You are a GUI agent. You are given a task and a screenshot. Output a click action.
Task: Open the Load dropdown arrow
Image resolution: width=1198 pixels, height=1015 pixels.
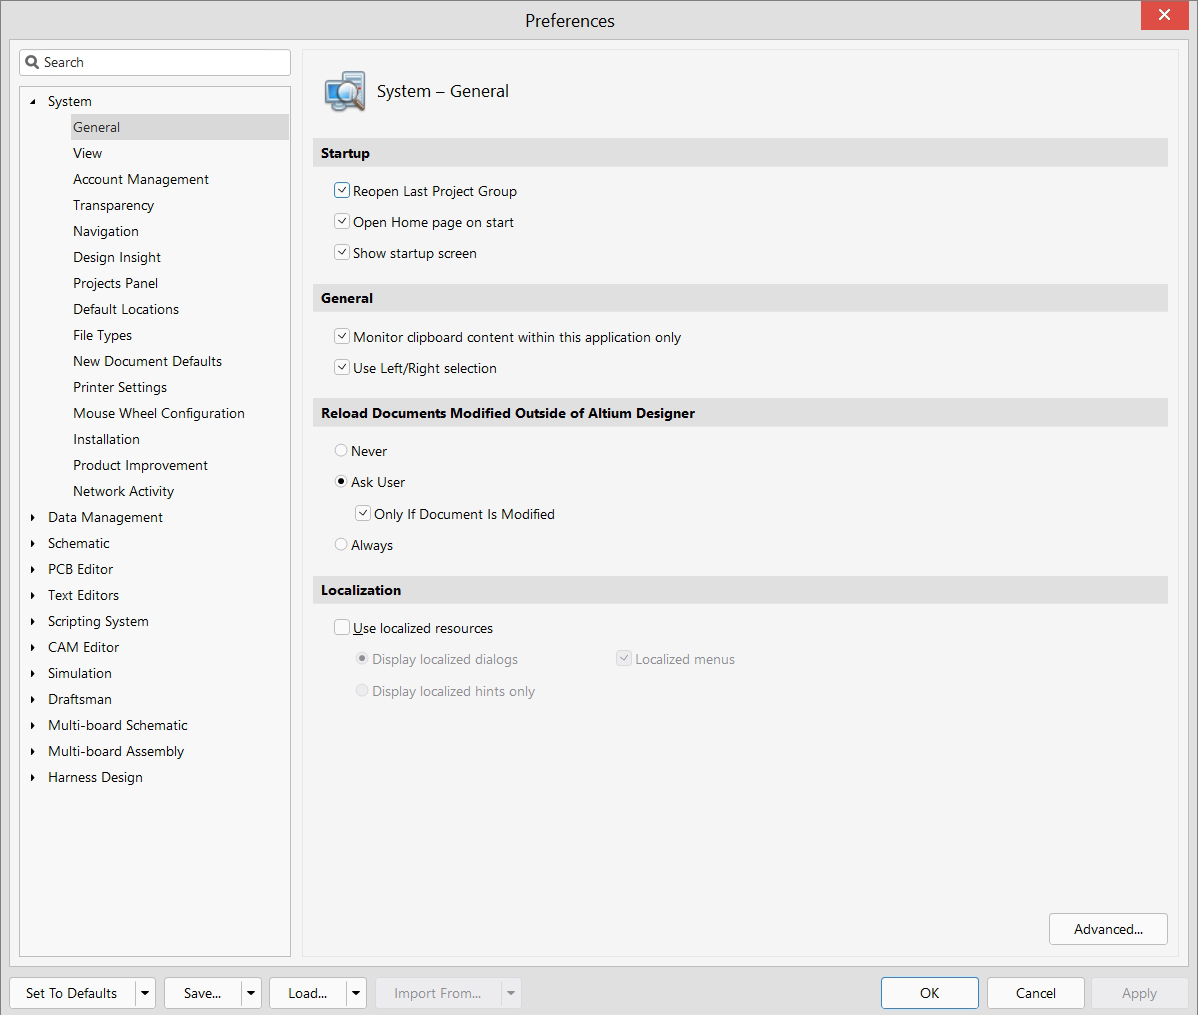click(356, 993)
